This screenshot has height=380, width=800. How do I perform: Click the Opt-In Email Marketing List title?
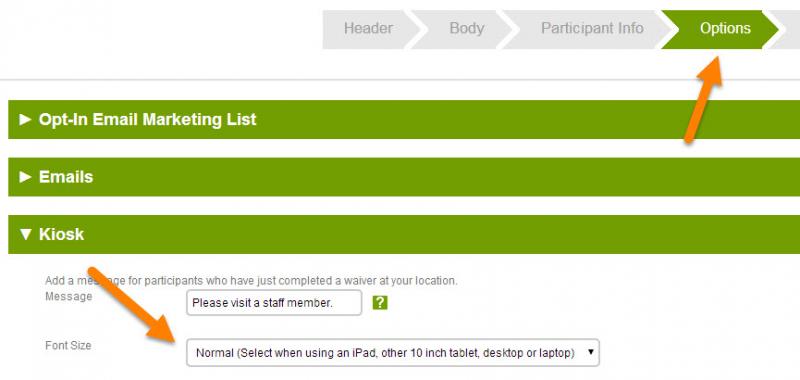[147, 119]
